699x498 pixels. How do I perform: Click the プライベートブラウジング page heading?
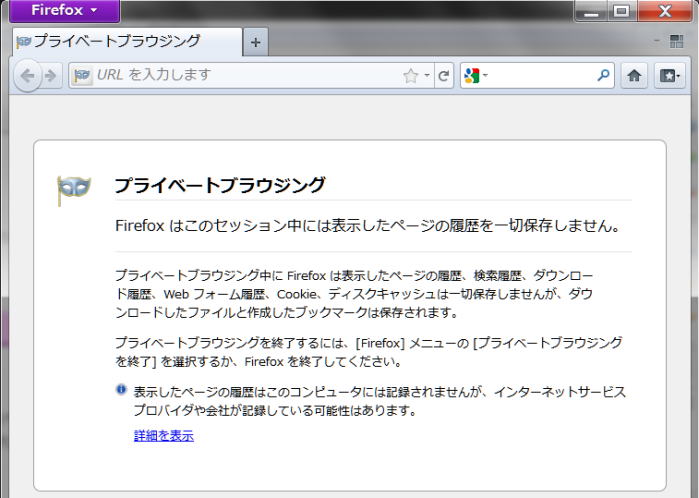[220, 185]
